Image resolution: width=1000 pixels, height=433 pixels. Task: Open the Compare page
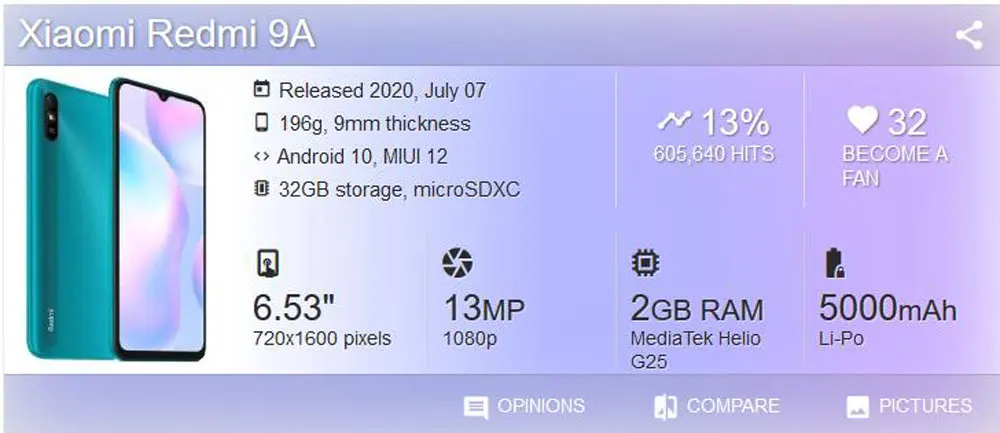coord(716,406)
